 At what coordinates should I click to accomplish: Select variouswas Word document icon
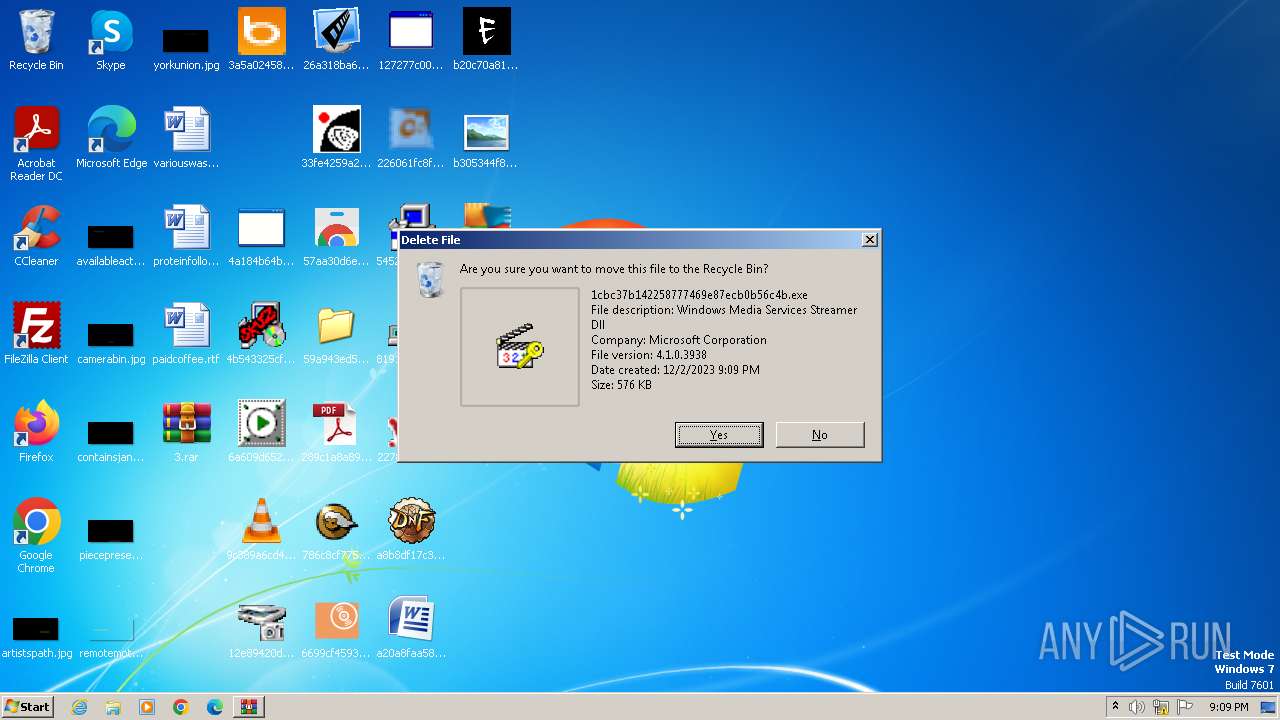click(x=186, y=138)
